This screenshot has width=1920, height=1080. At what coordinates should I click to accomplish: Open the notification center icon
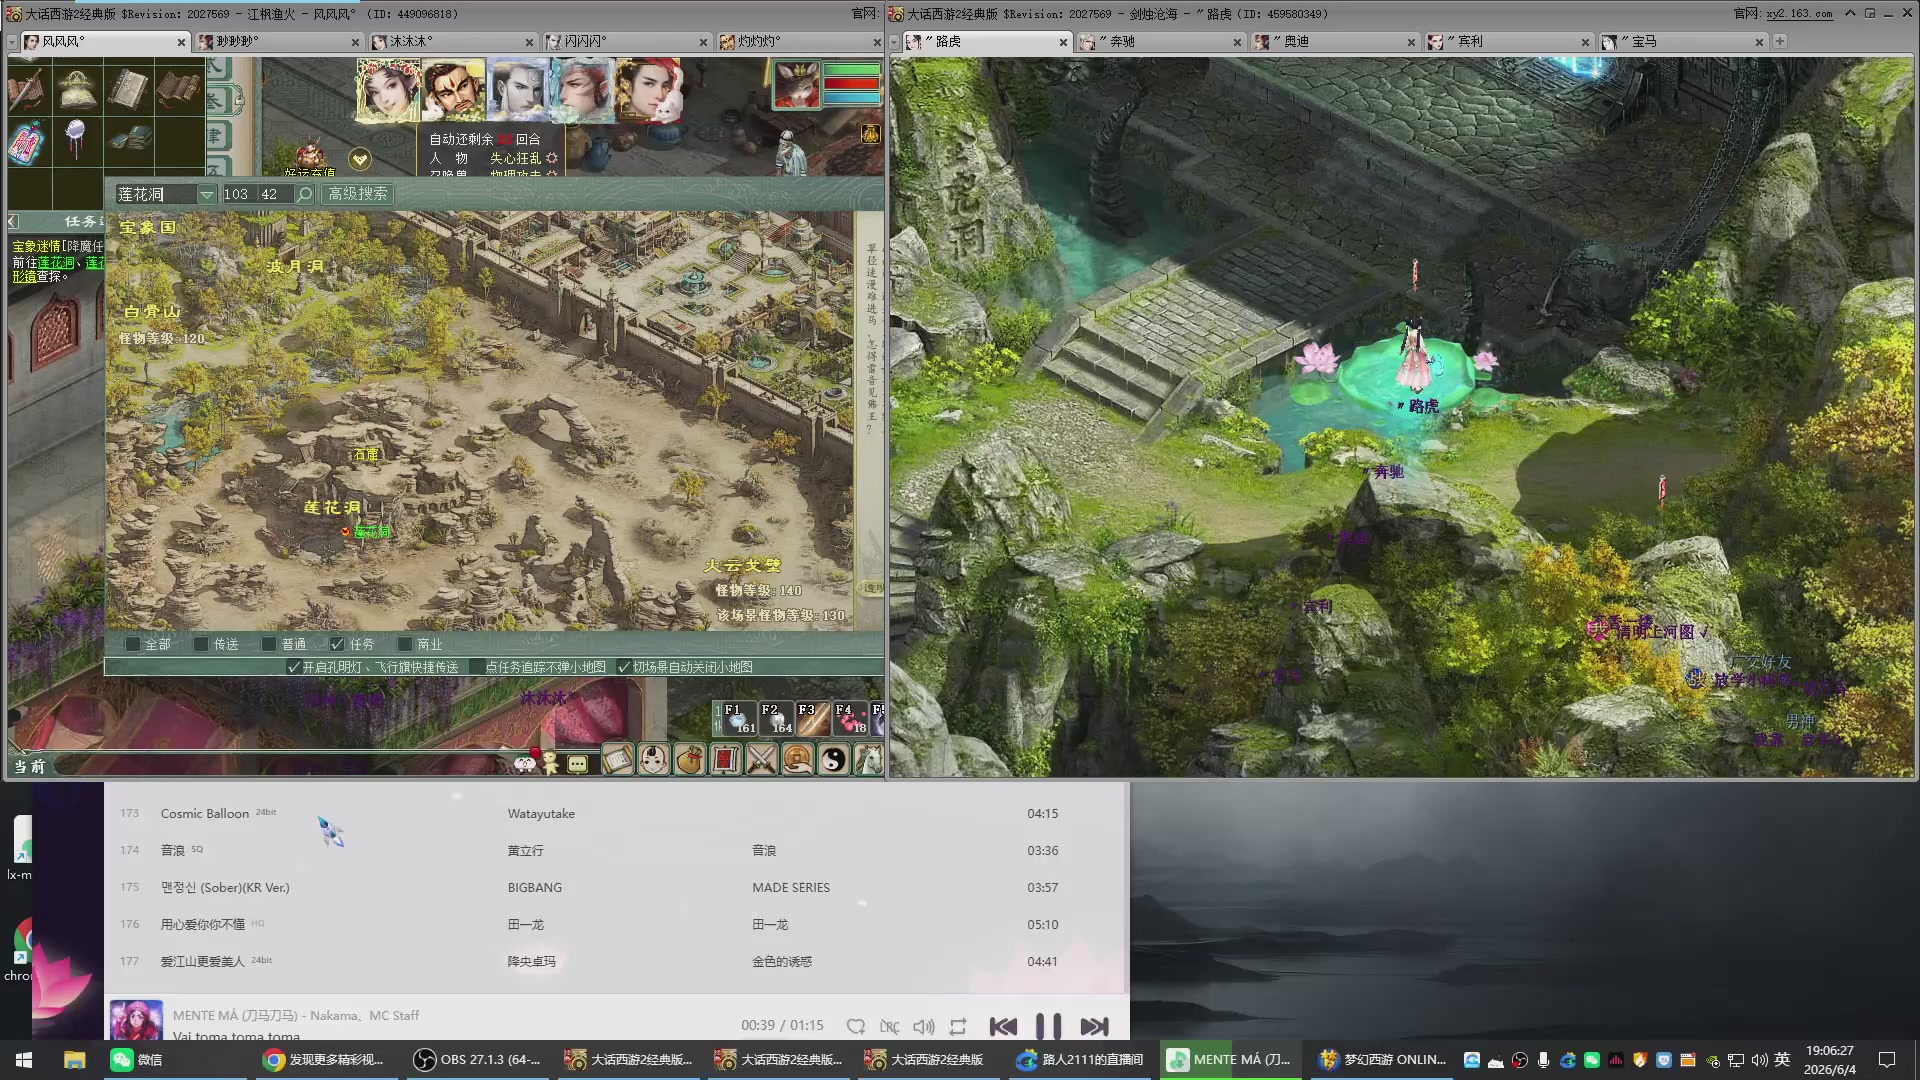click(x=1887, y=1060)
